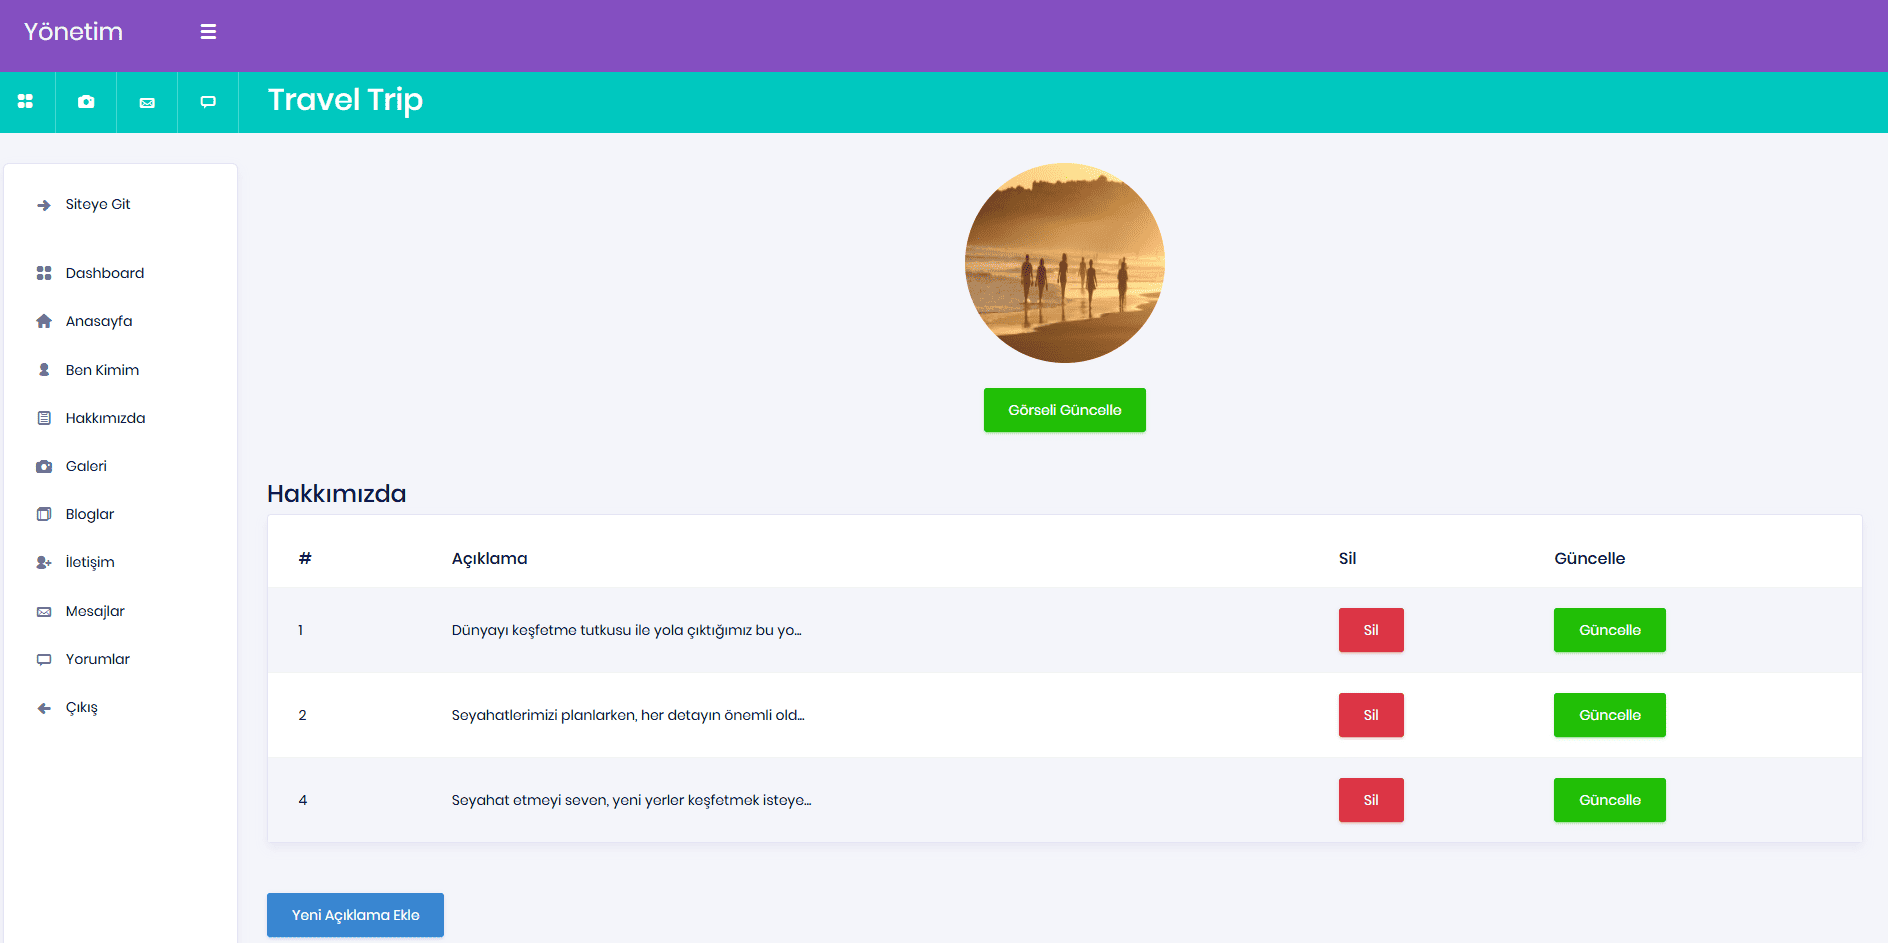Delete row 1 with Sil button
This screenshot has width=1888, height=943.
[1371, 630]
